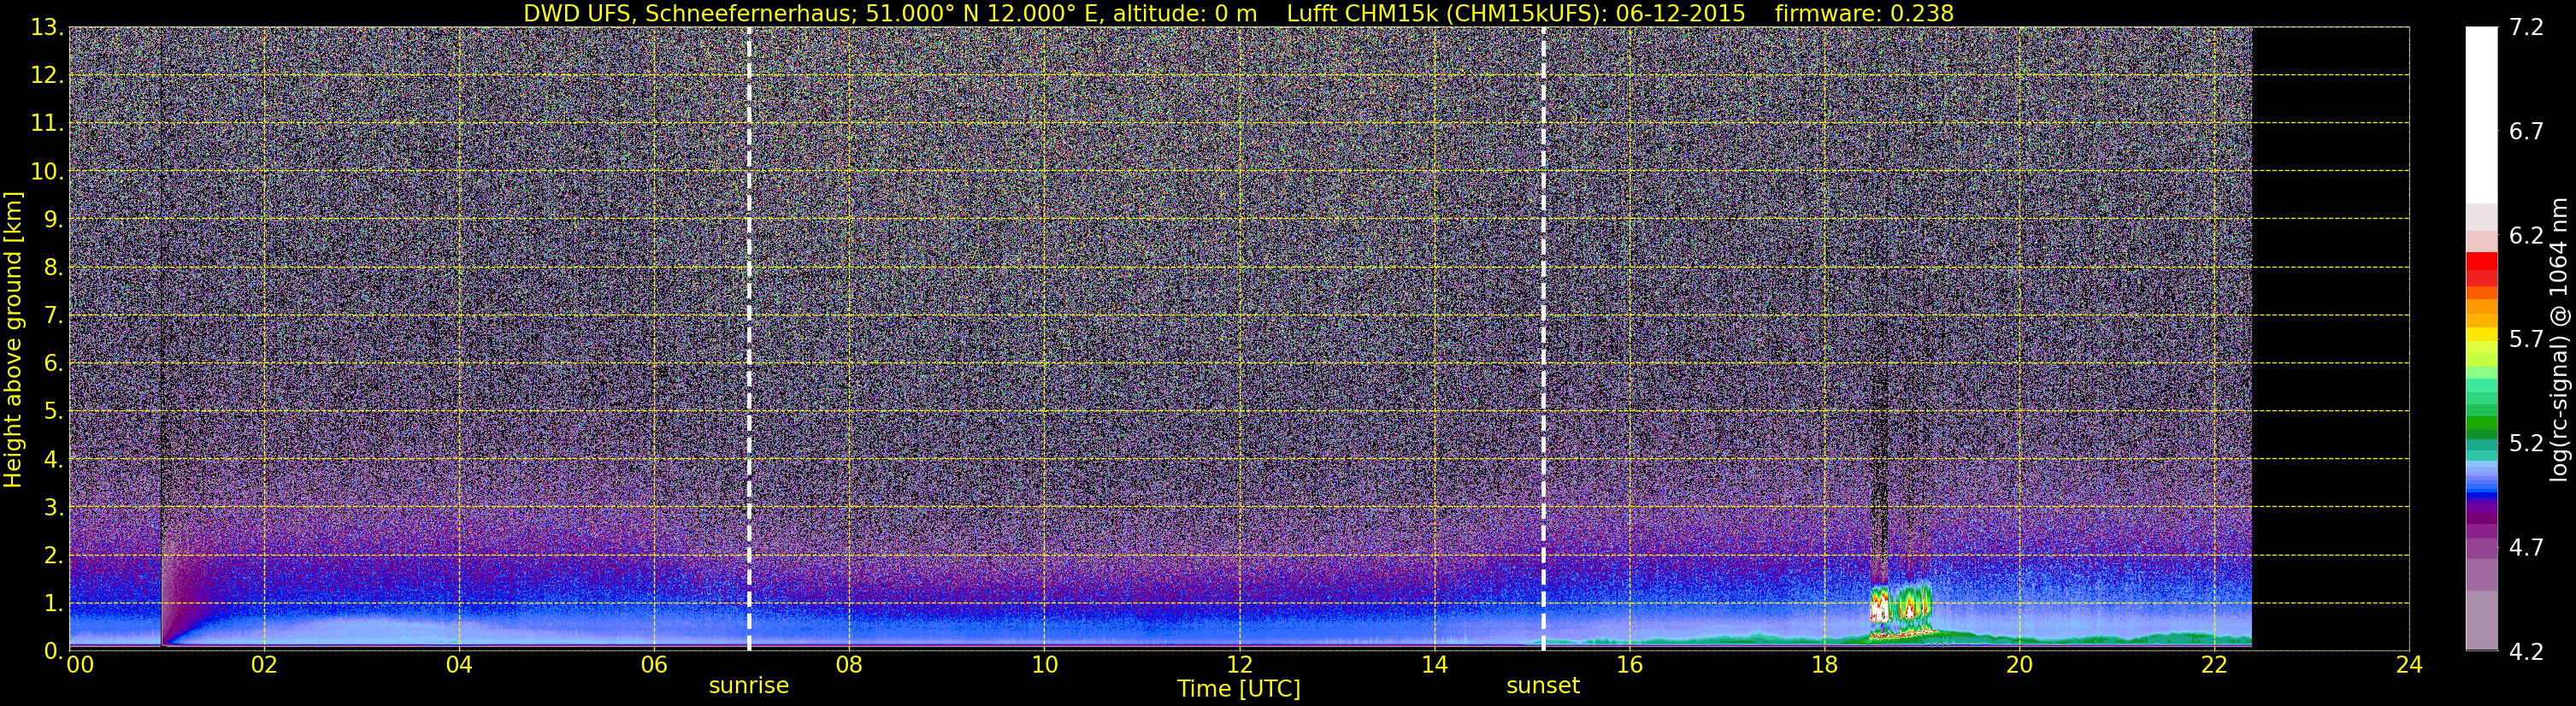Click the height axis tick '13.'
The image size is (2576, 706).
click(x=47, y=28)
